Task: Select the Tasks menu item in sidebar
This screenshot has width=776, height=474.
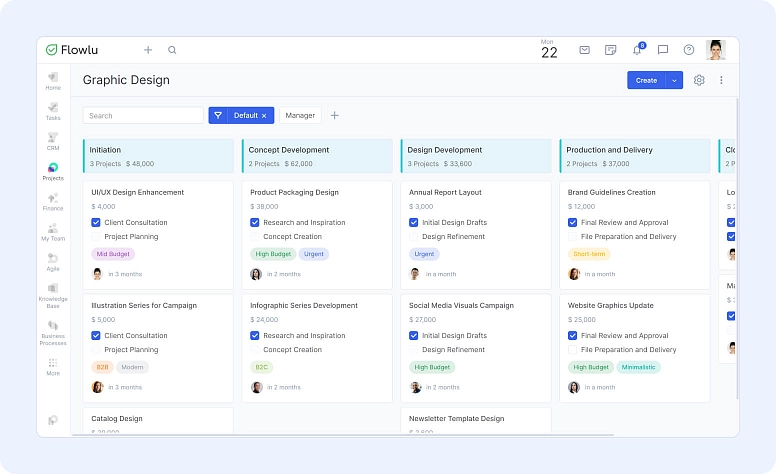Action: (x=53, y=111)
